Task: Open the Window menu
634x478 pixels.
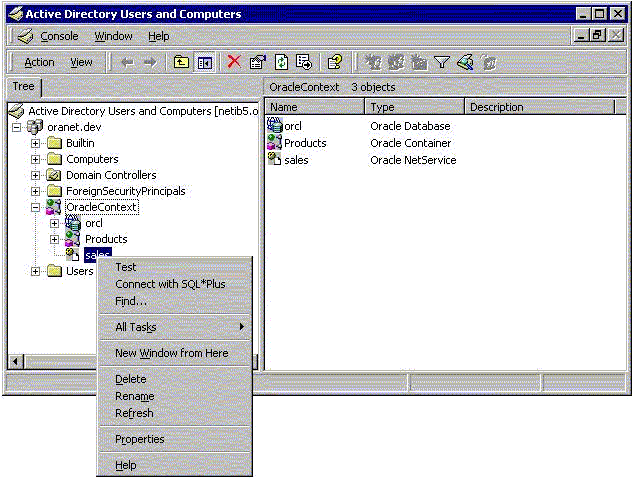Action: click(113, 36)
